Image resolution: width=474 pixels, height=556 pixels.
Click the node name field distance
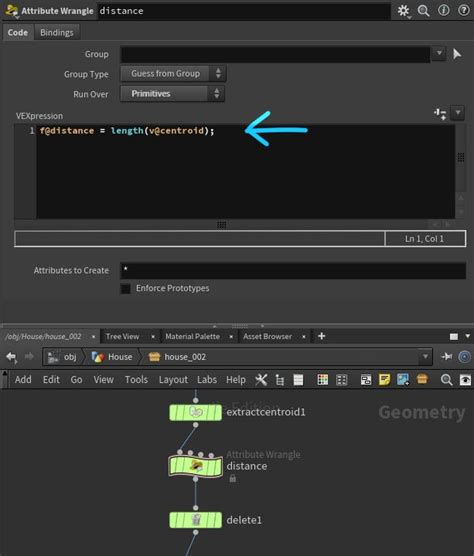(x=244, y=11)
